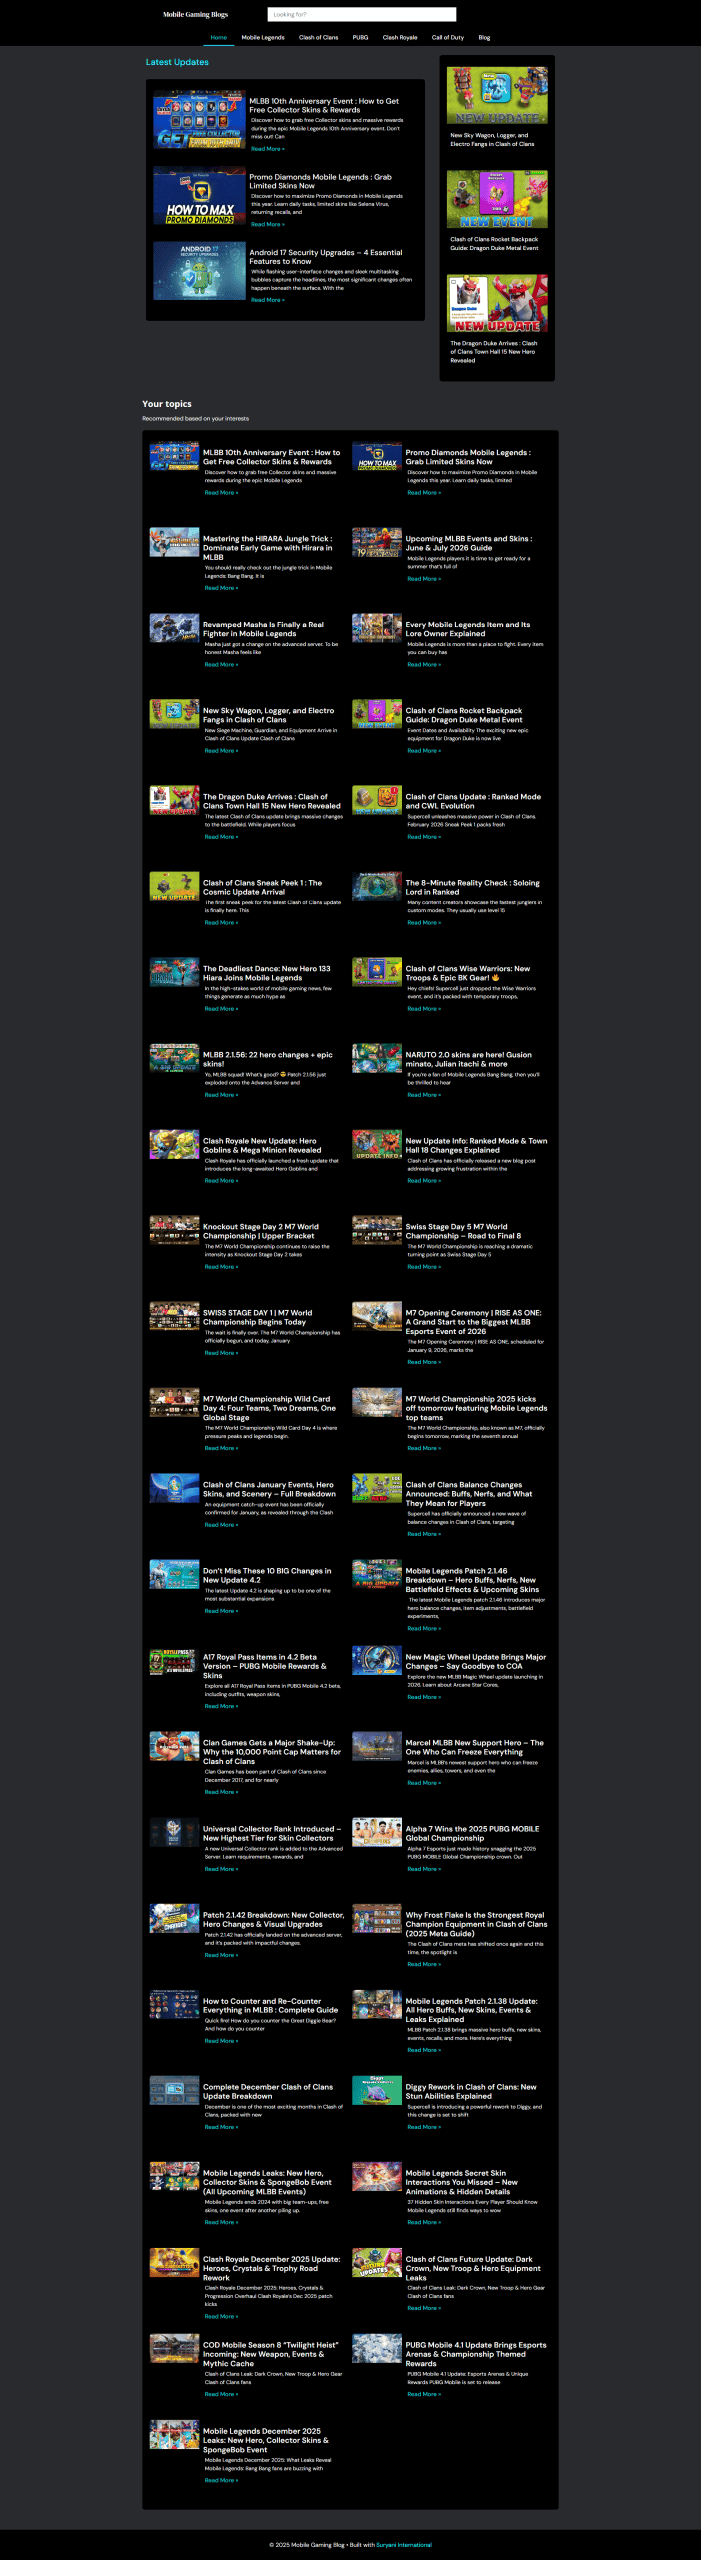
Task: Open 'Diggy Rework in Clash of Clans' thumbnail
Action: pos(377,2090)
